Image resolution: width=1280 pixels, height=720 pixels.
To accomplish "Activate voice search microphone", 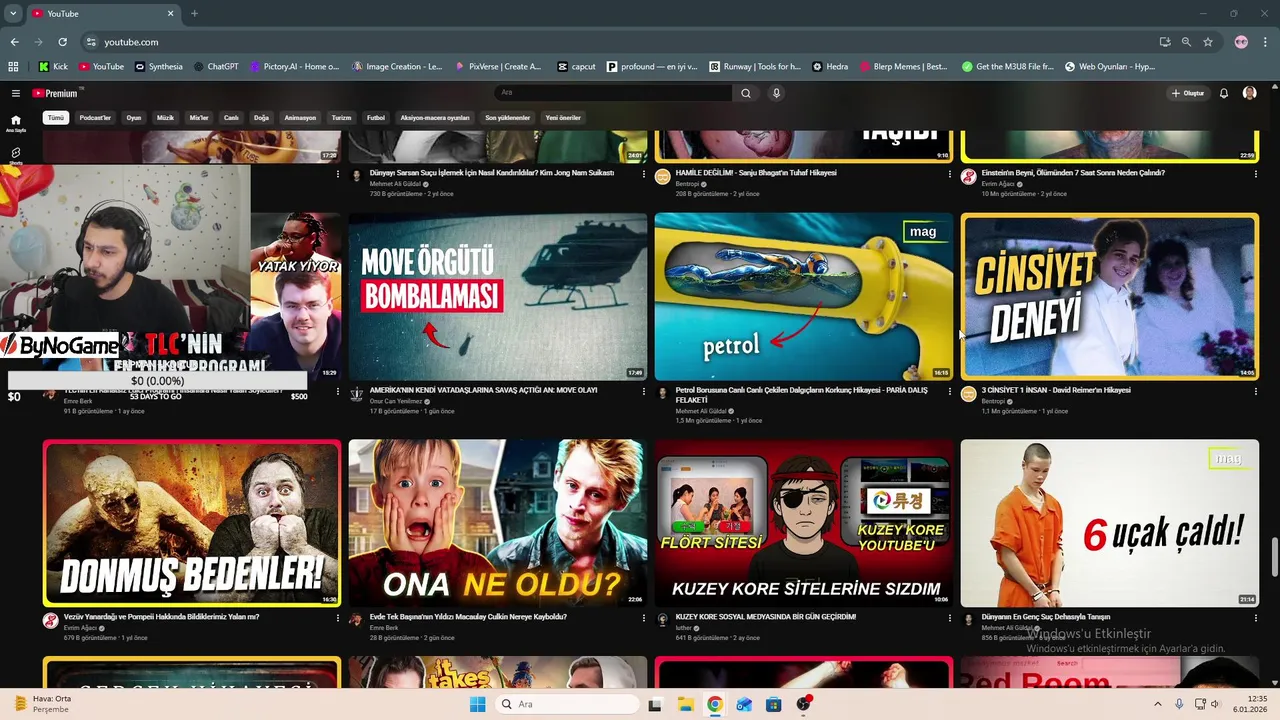I will tap(776, 93).
